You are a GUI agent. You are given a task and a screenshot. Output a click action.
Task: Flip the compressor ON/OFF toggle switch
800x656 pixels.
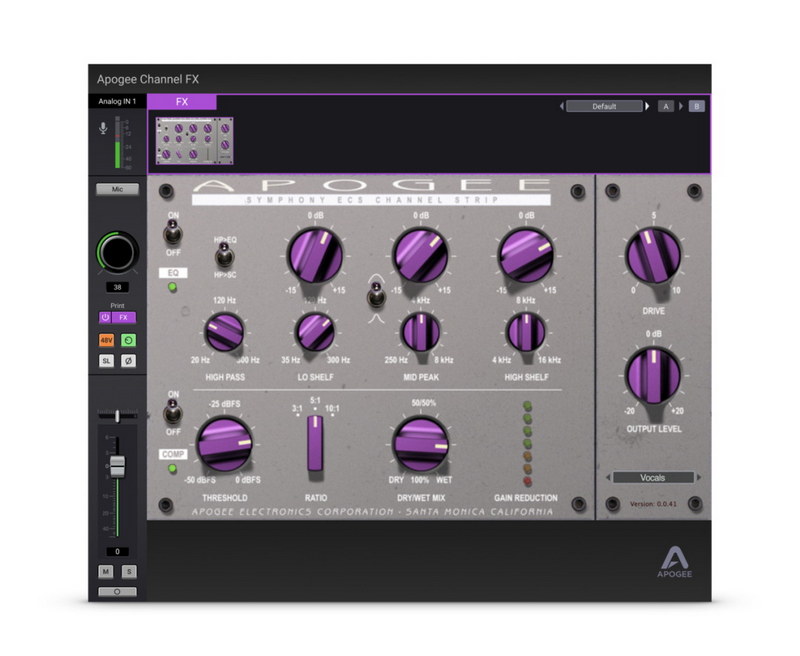click(x=172, y=412)
